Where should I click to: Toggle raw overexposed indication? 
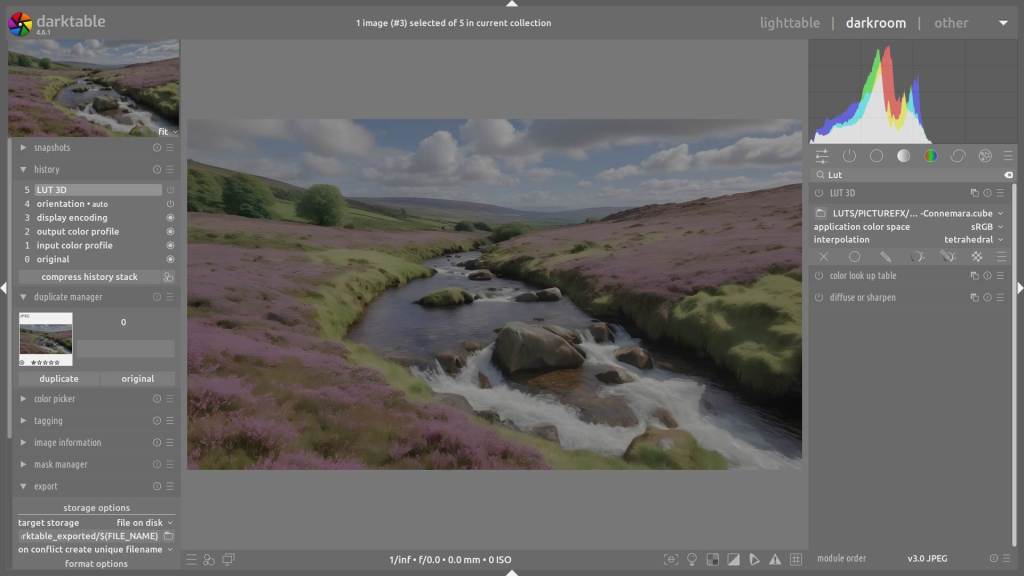[x=712, y=560]
